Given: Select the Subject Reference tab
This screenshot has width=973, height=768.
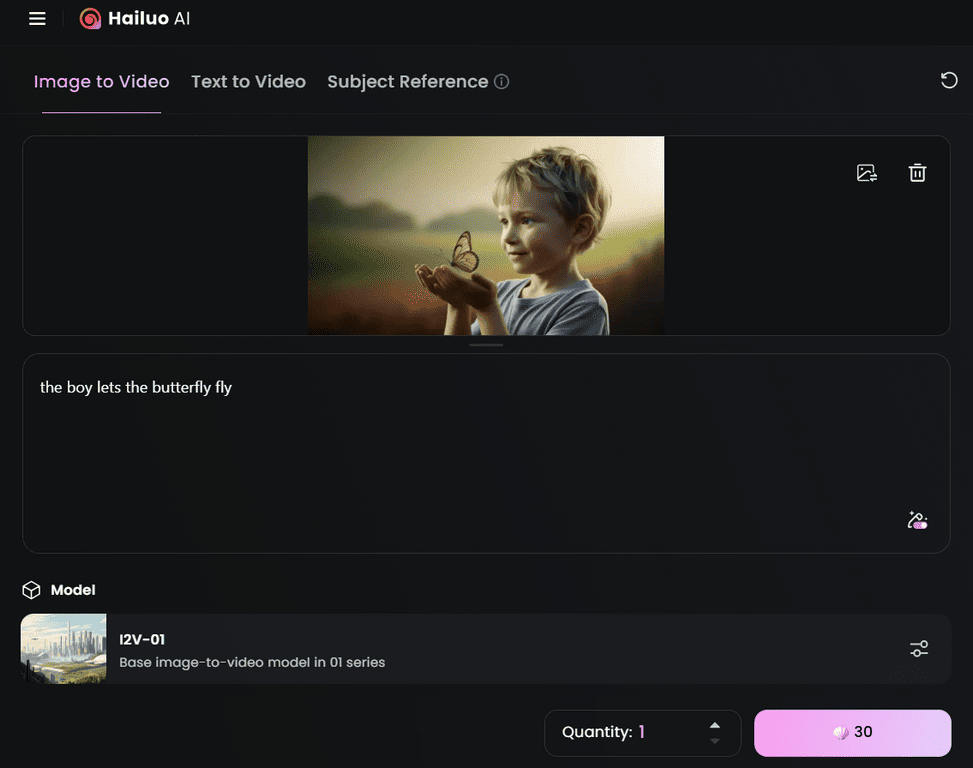Looking at the screenshot, I should (x=408, y=82).
